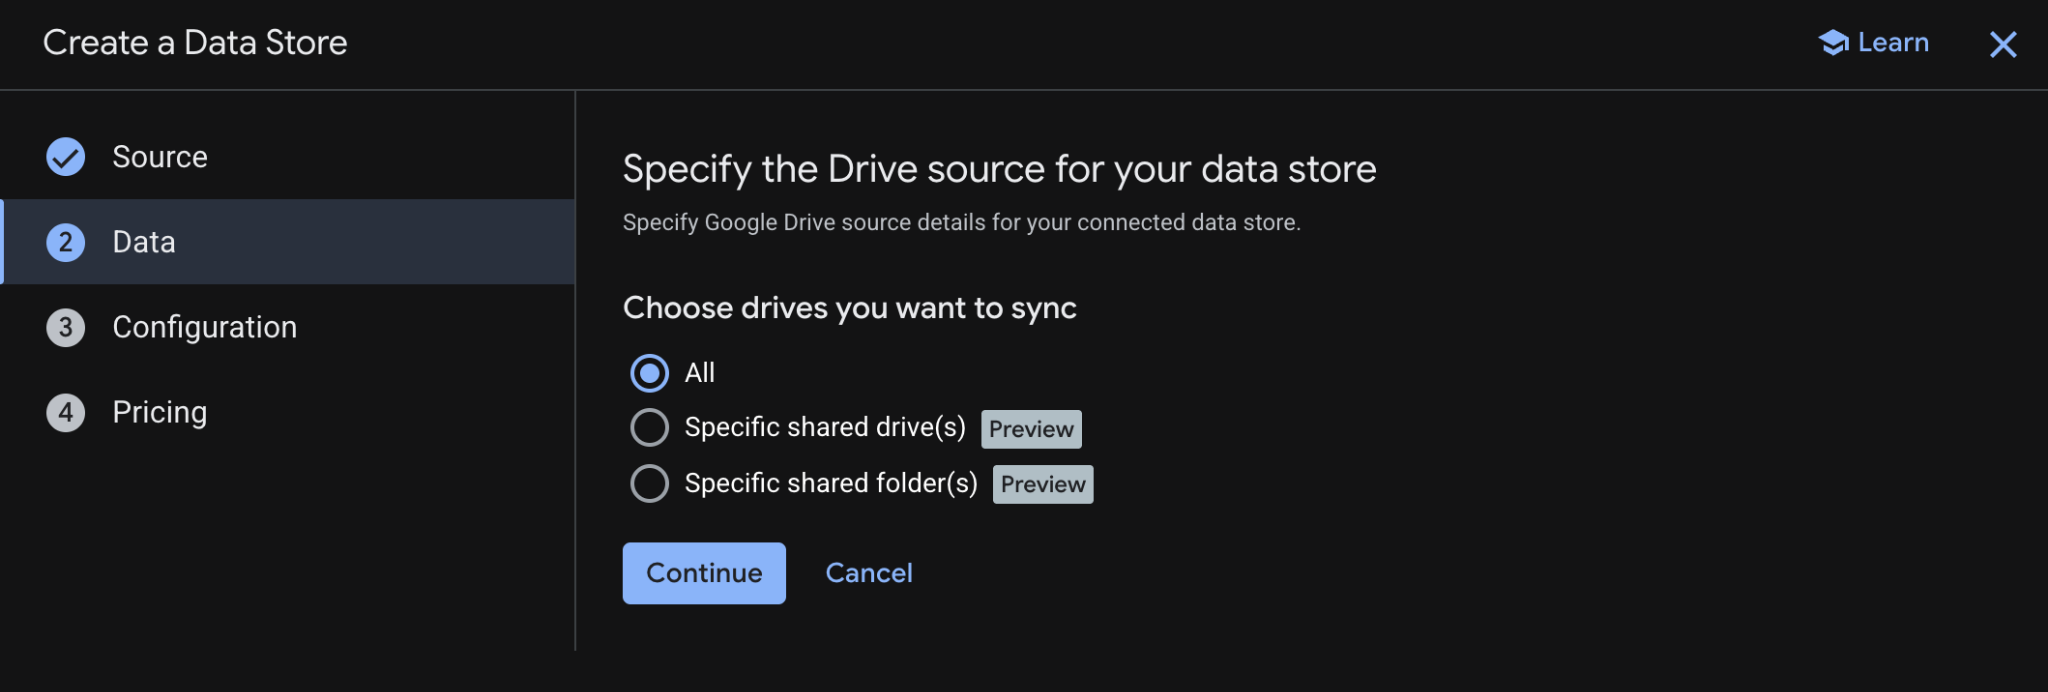Select the All drives radio button
Screen dimensions: 2048x692
click(650, 373)
